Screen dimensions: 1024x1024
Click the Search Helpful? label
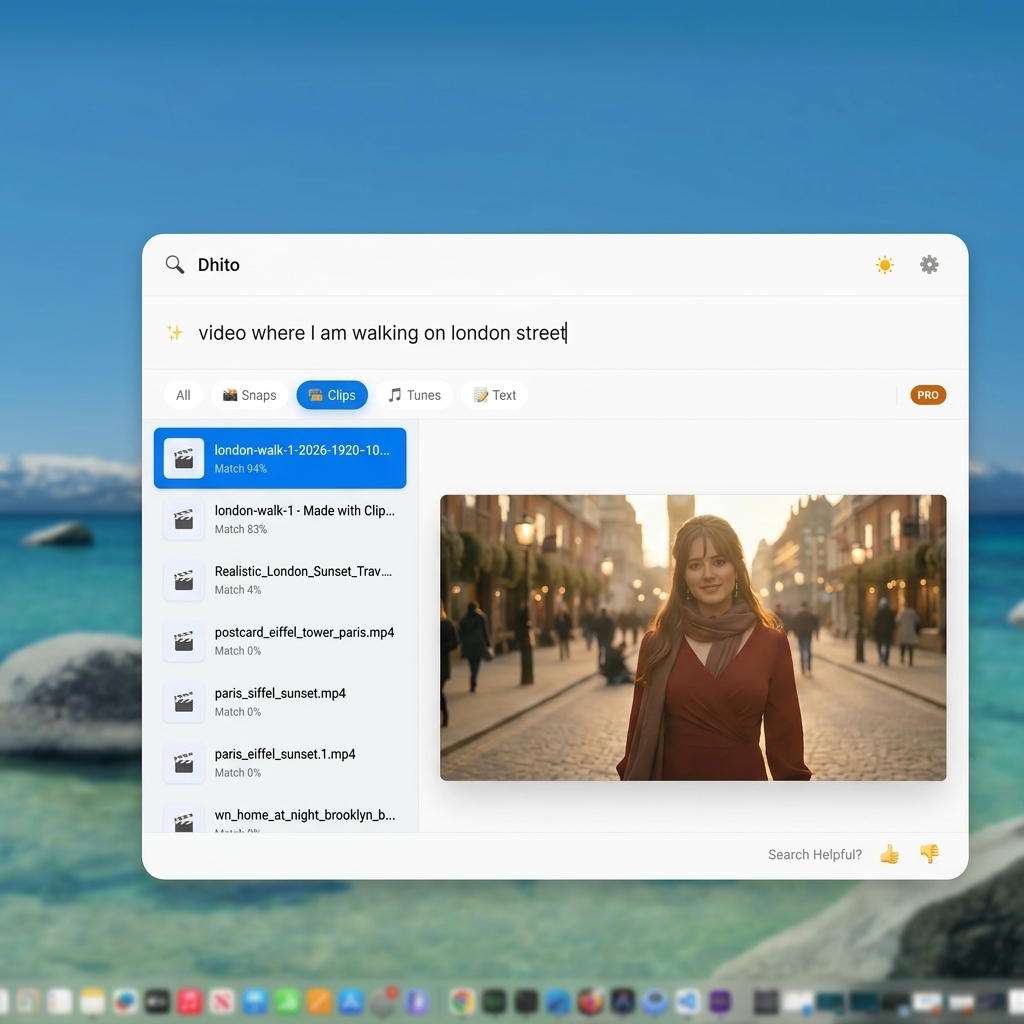814,854
